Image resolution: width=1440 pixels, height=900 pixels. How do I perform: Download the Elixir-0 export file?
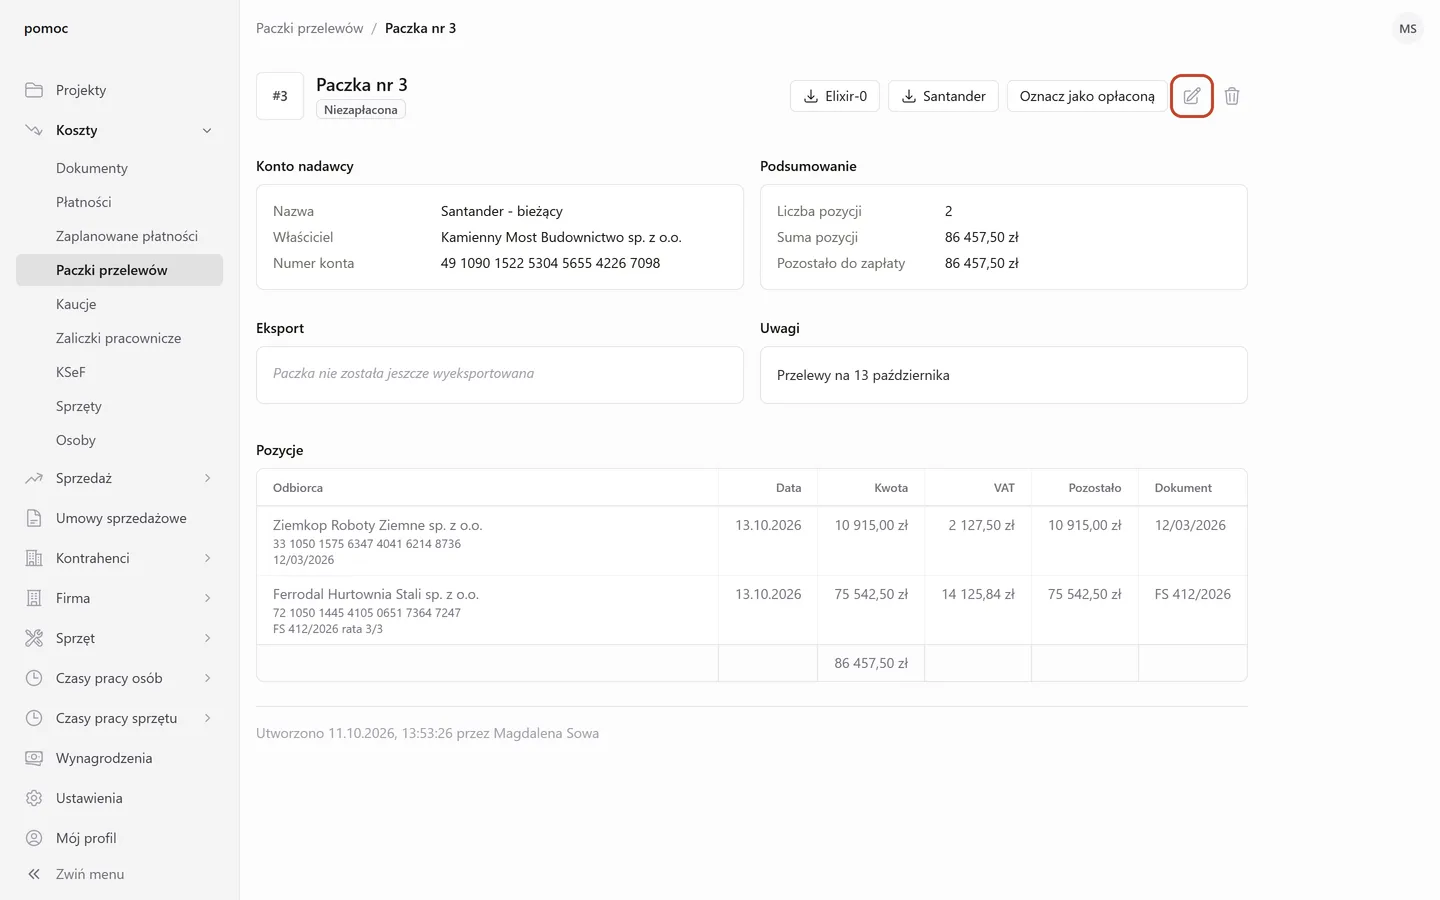(835, 96)
